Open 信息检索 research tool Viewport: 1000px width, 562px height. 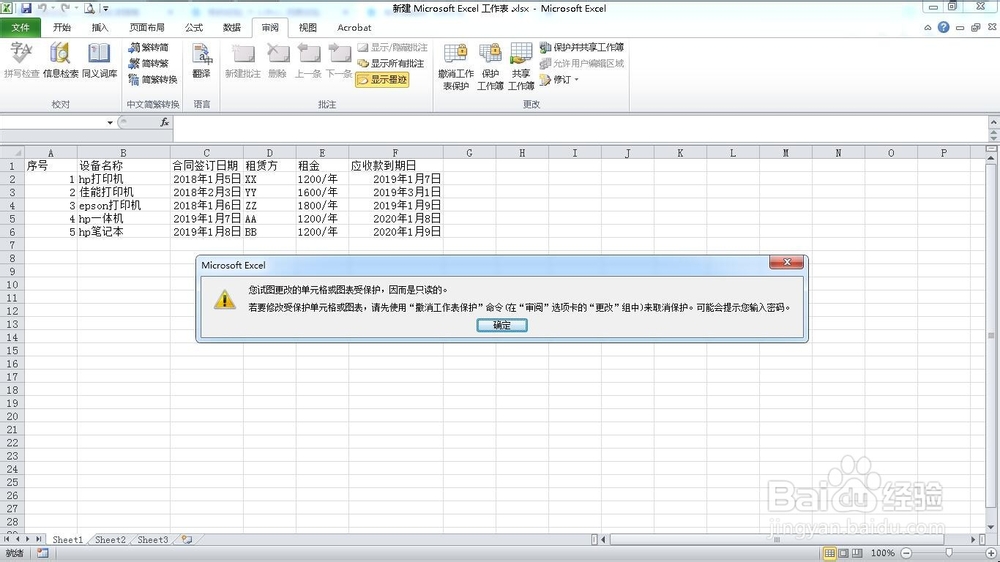click(61, 61)
